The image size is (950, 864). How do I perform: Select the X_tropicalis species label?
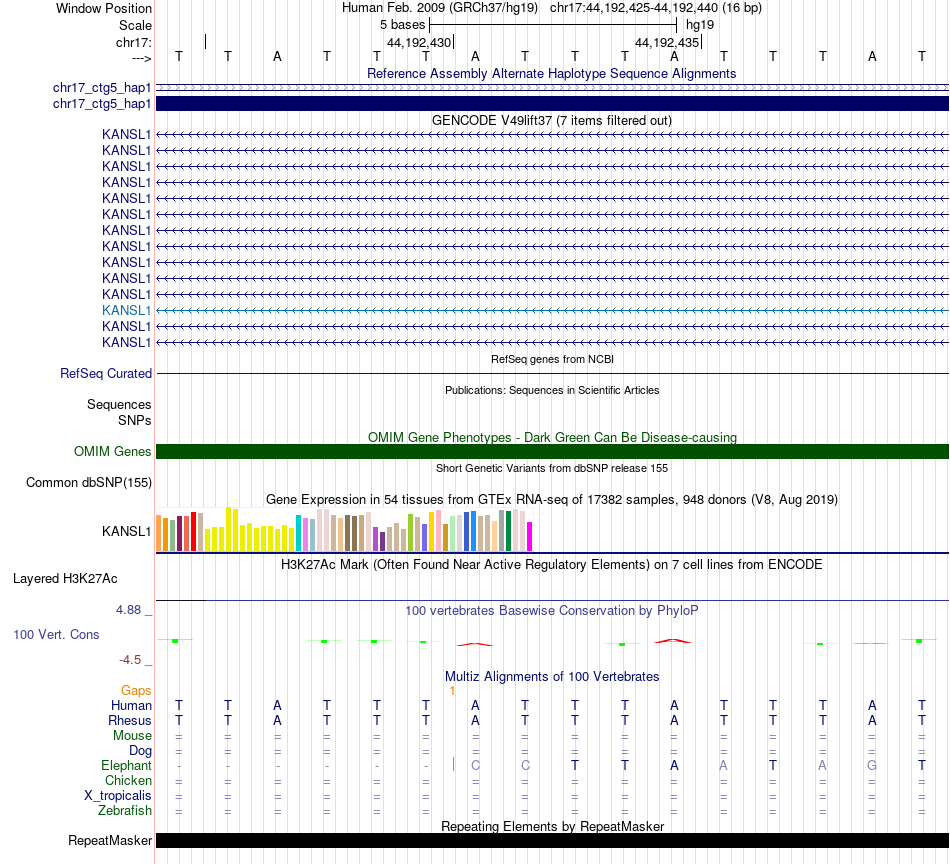pyautogui.click(x=118, y=796)
